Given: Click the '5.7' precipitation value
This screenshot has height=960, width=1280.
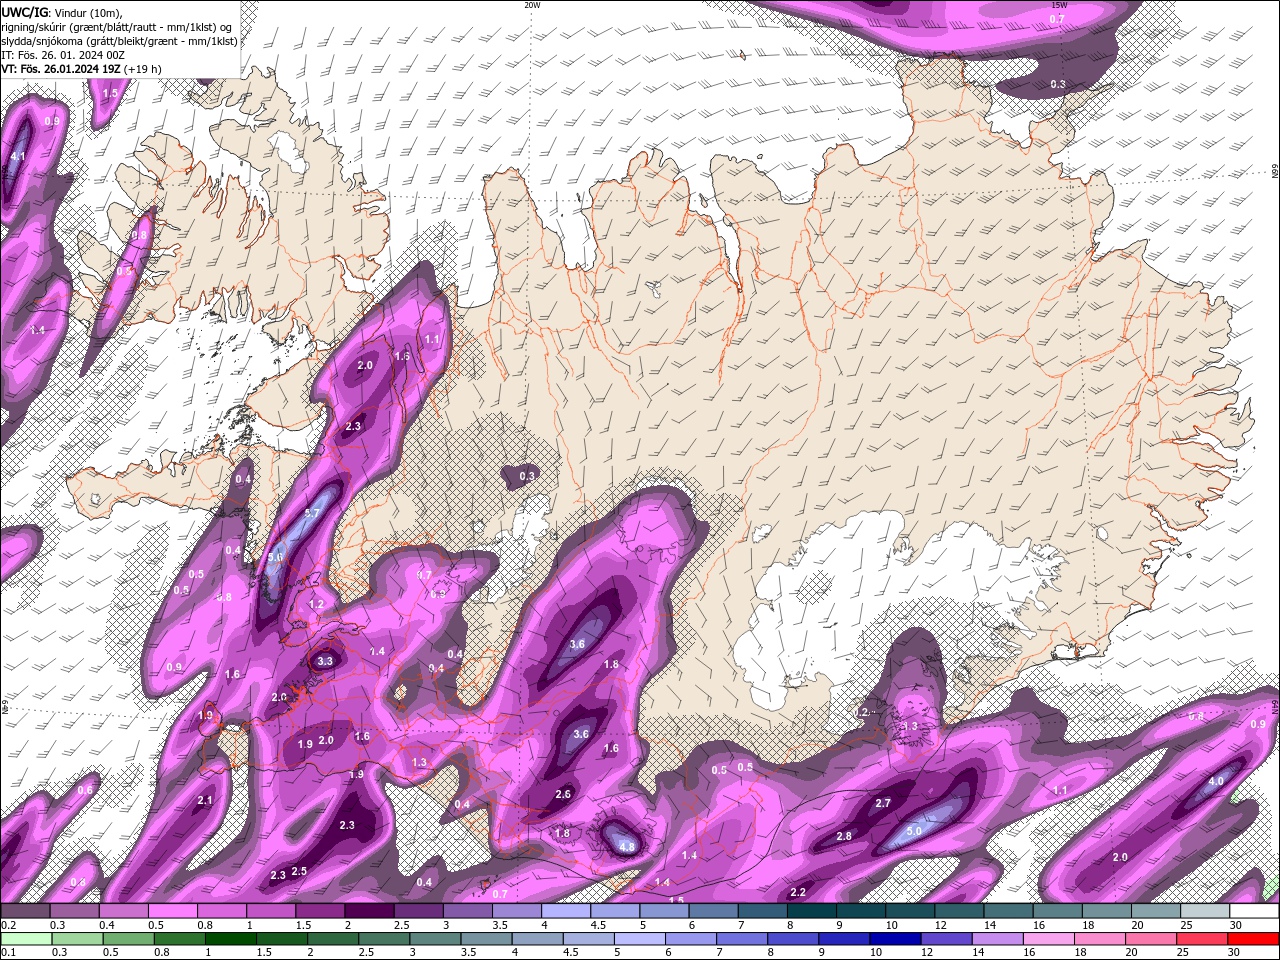Looking at the screenshot, I should [x=312, y=514].
